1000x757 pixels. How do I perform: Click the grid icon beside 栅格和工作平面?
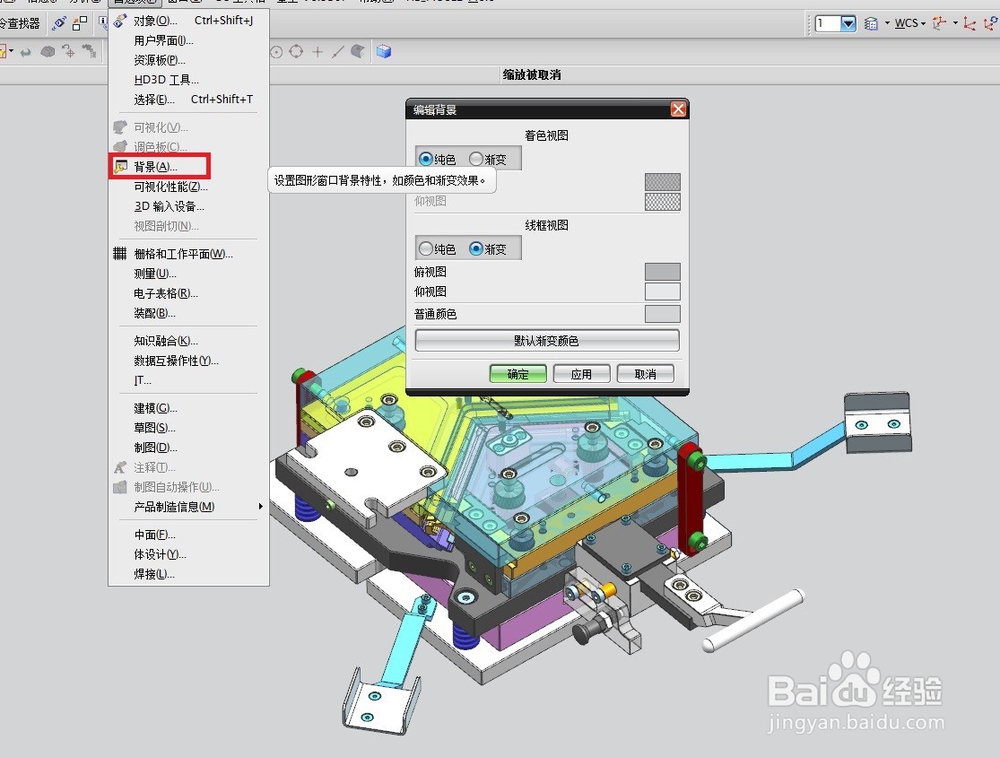[x=120, y=253]
